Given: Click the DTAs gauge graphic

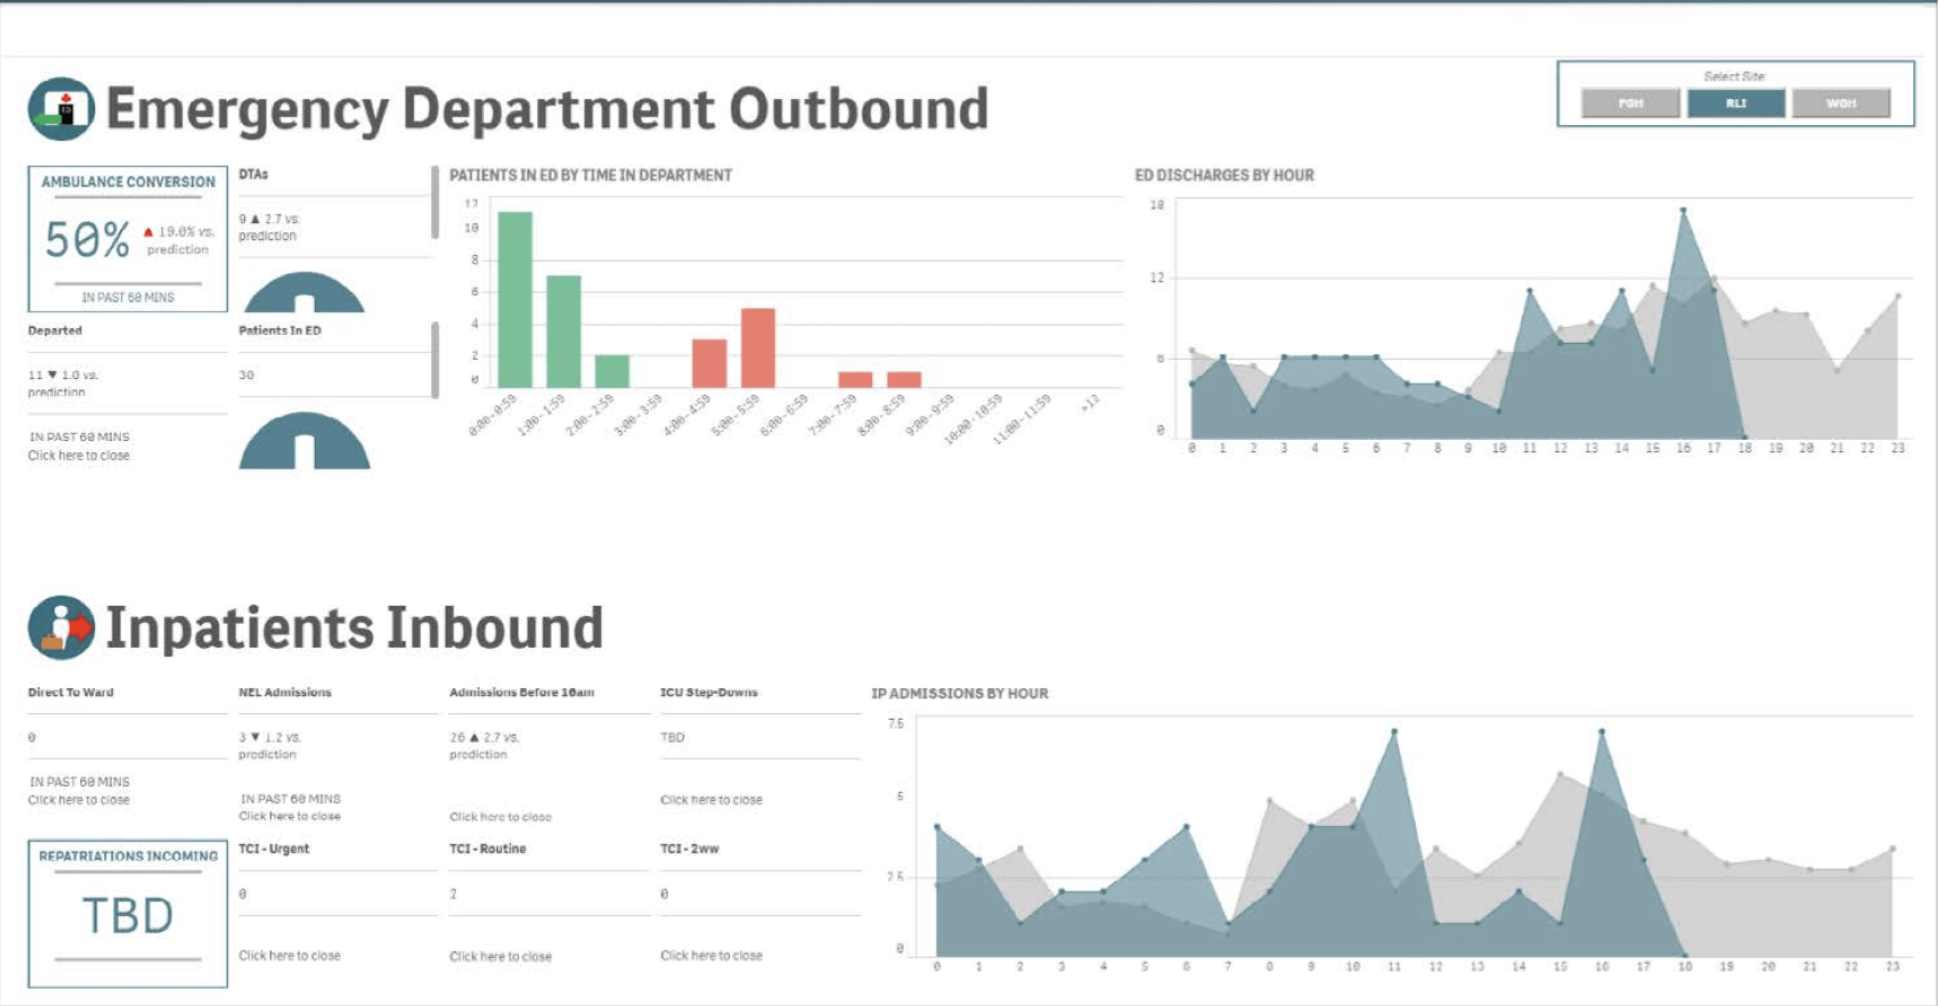Looking at the screenshot, I should pyautogui.click(x=304, y=293).
